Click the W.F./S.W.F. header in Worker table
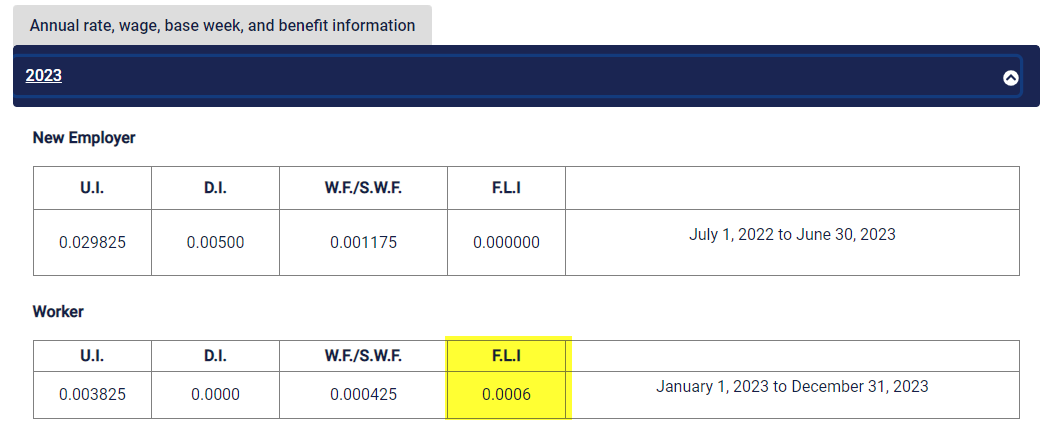This screenshot has width=1051, height=436. click(x=363, y=356)
